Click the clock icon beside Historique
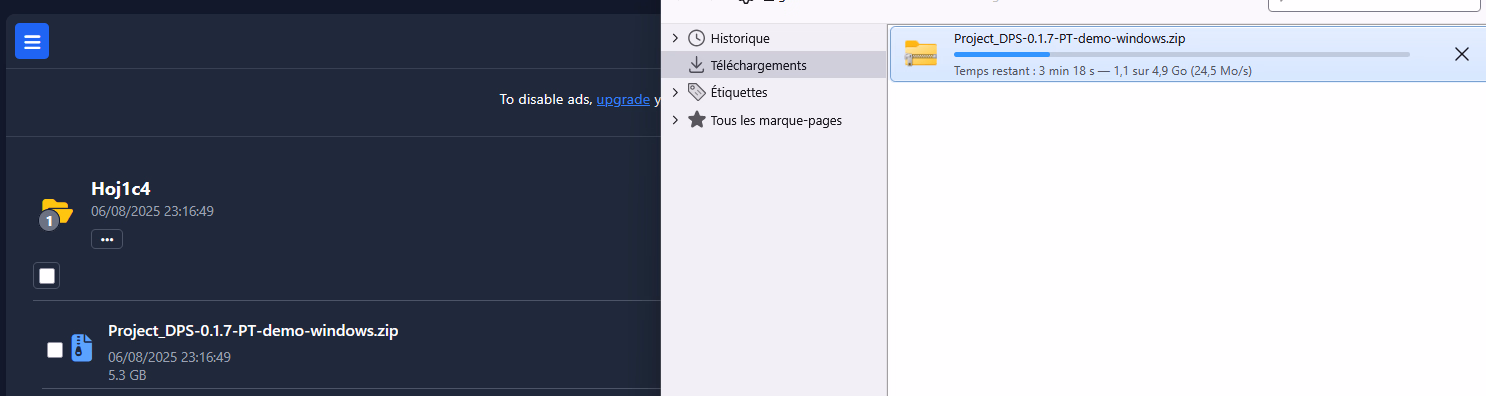The image size is (1486, 396). click(697, 38)
